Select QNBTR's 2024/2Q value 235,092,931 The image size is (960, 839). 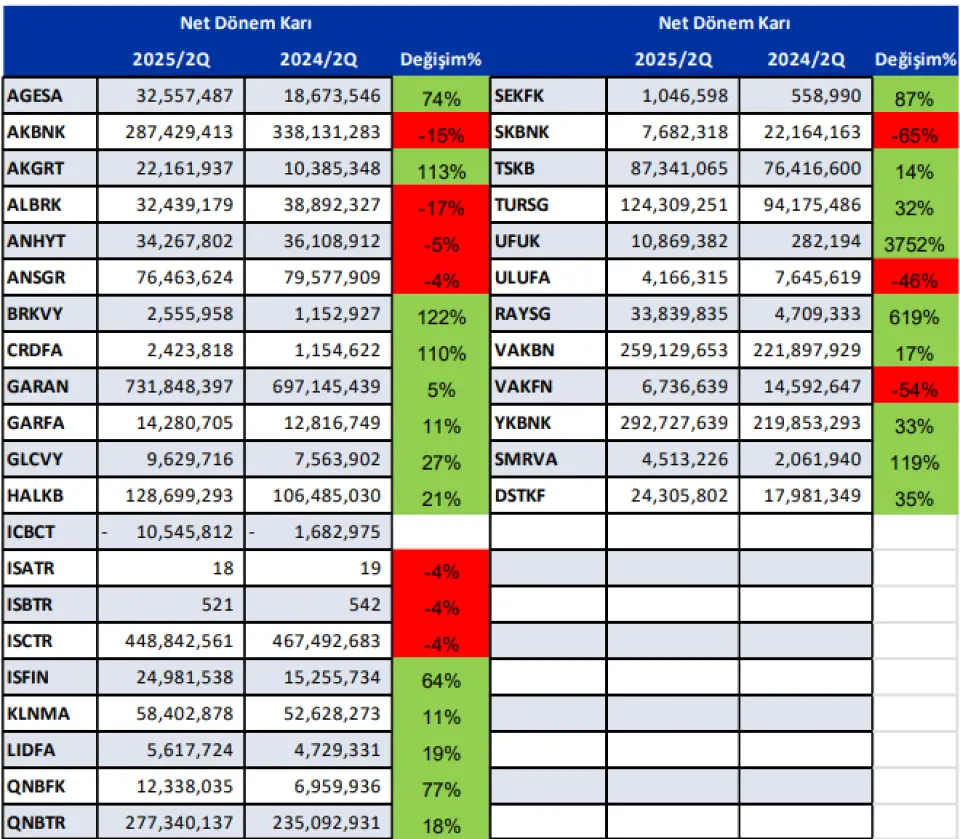click(326, 822)
